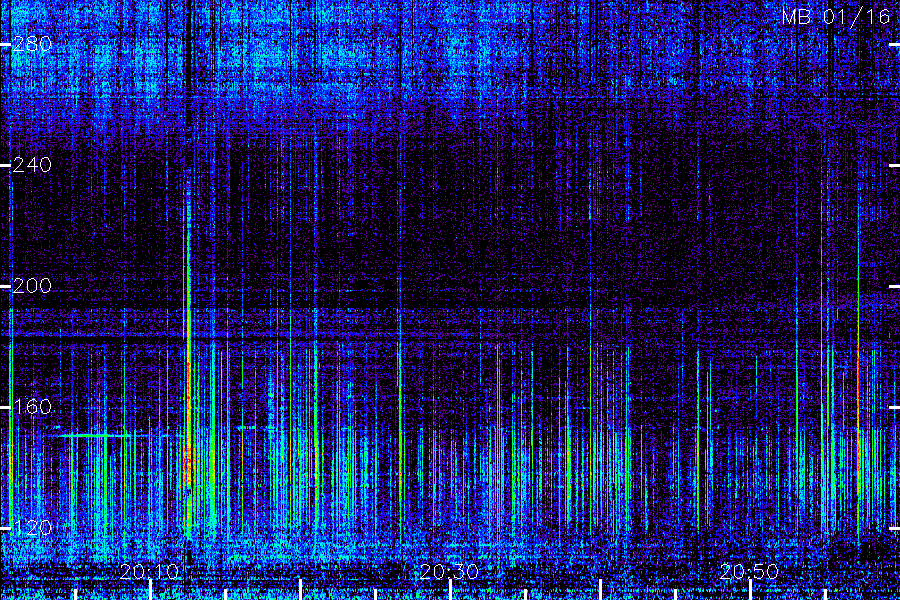Click the 20:10 time axis label

click(x=149, y=572)
